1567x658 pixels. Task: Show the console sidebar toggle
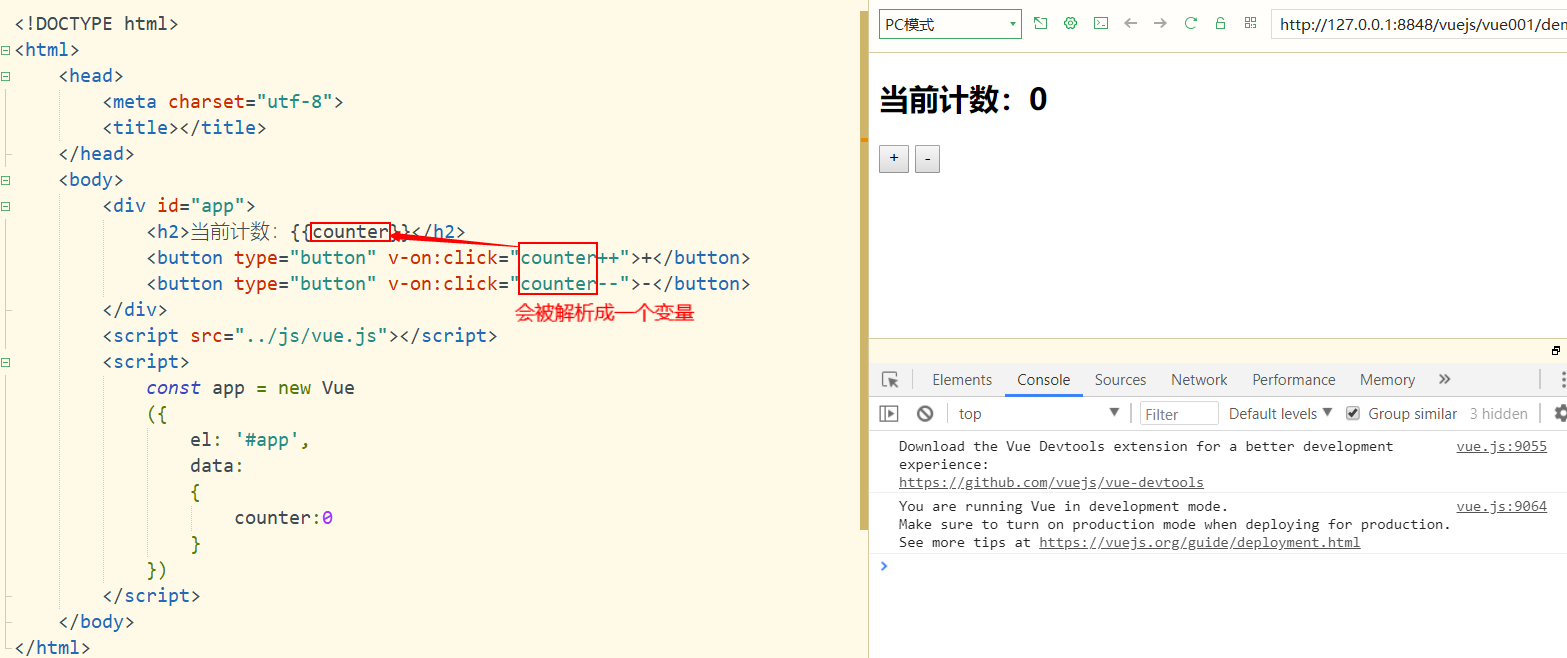889,413
